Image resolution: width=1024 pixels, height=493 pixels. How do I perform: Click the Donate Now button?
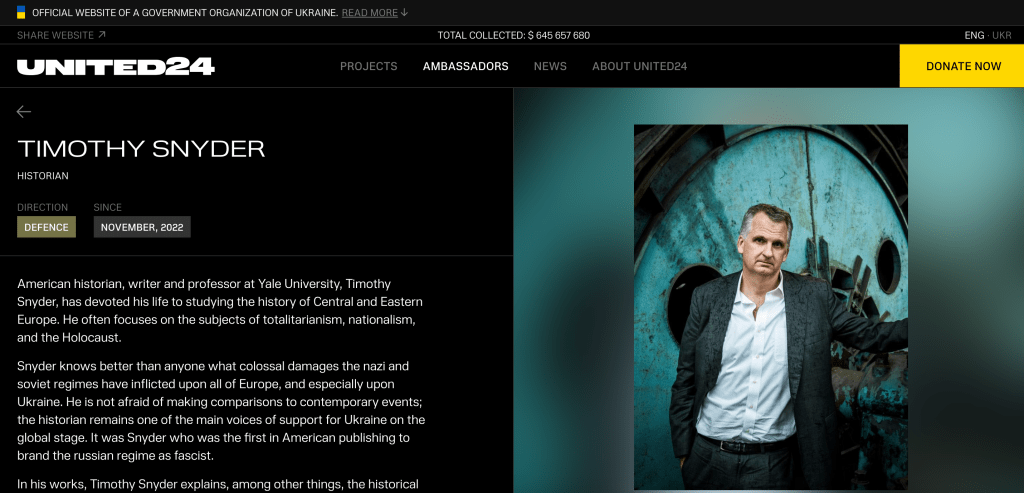pos(963,66)
